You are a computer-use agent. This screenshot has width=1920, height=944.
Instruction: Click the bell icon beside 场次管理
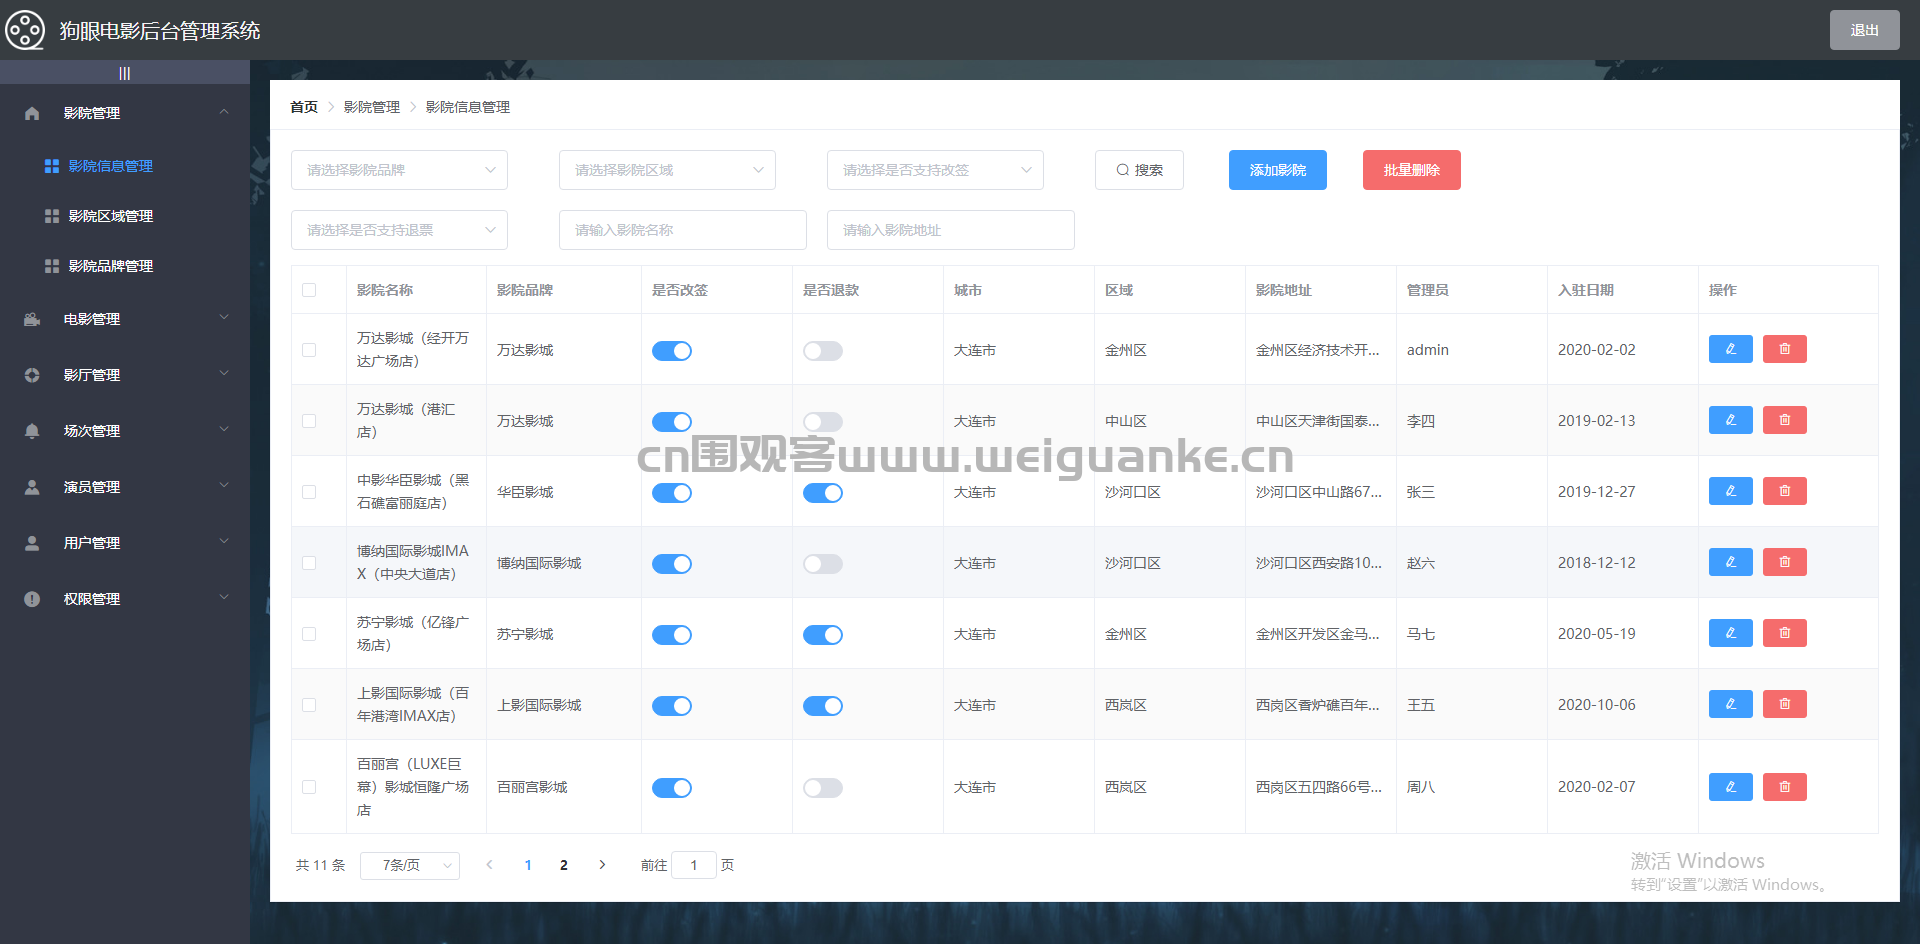coord(32,431)
